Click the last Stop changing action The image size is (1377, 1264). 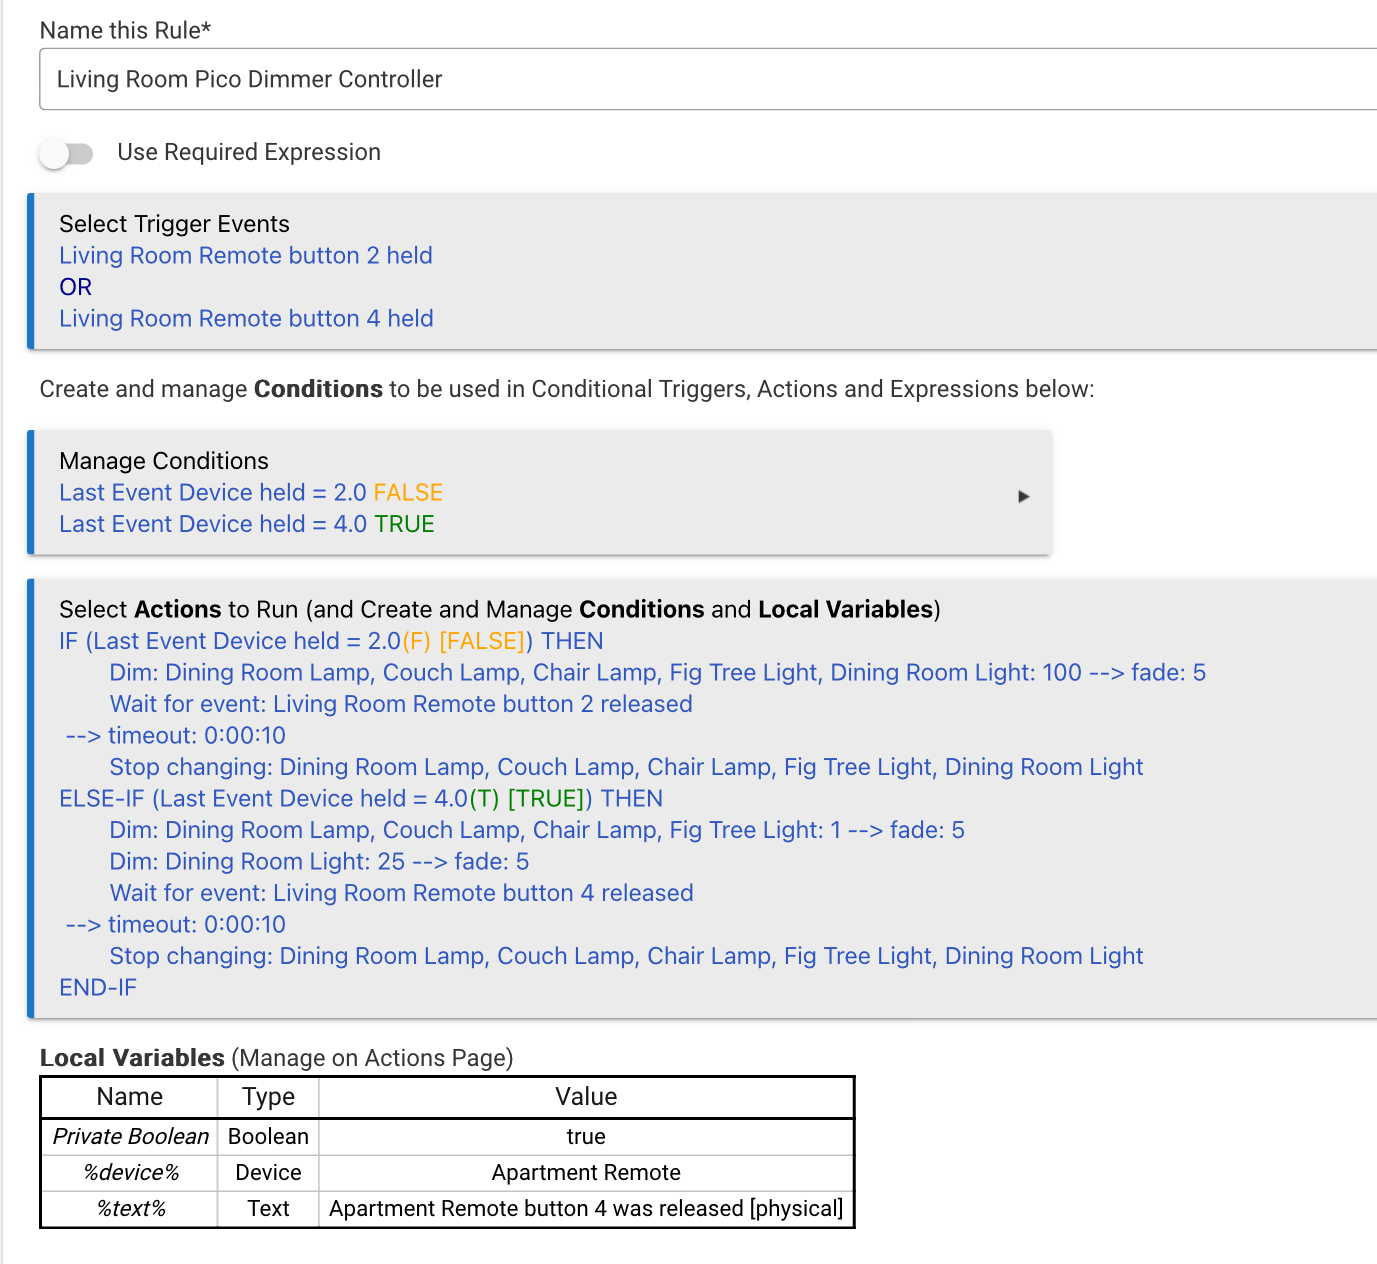coord(625,957)
